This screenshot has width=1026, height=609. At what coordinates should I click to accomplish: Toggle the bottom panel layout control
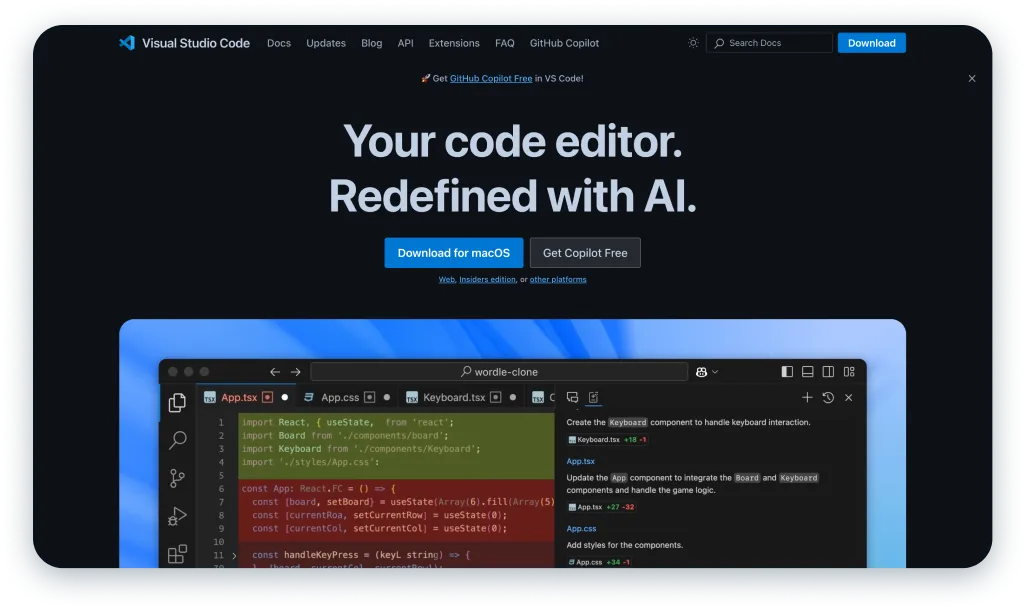coord(807,371)
